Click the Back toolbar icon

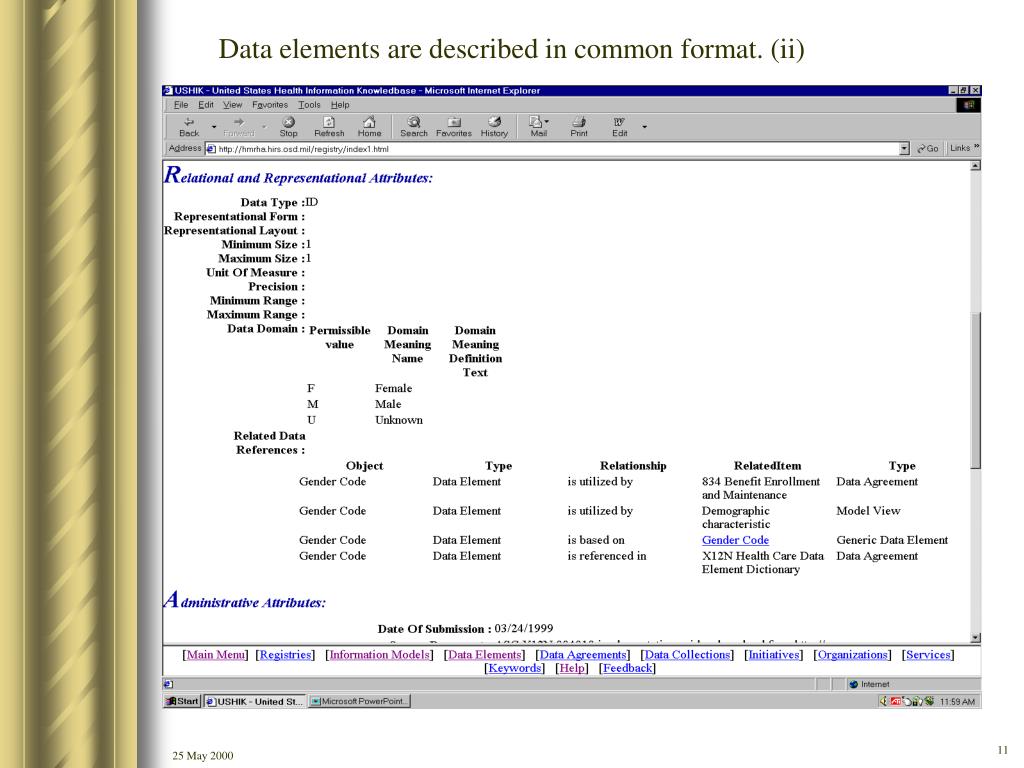[189, 127]
